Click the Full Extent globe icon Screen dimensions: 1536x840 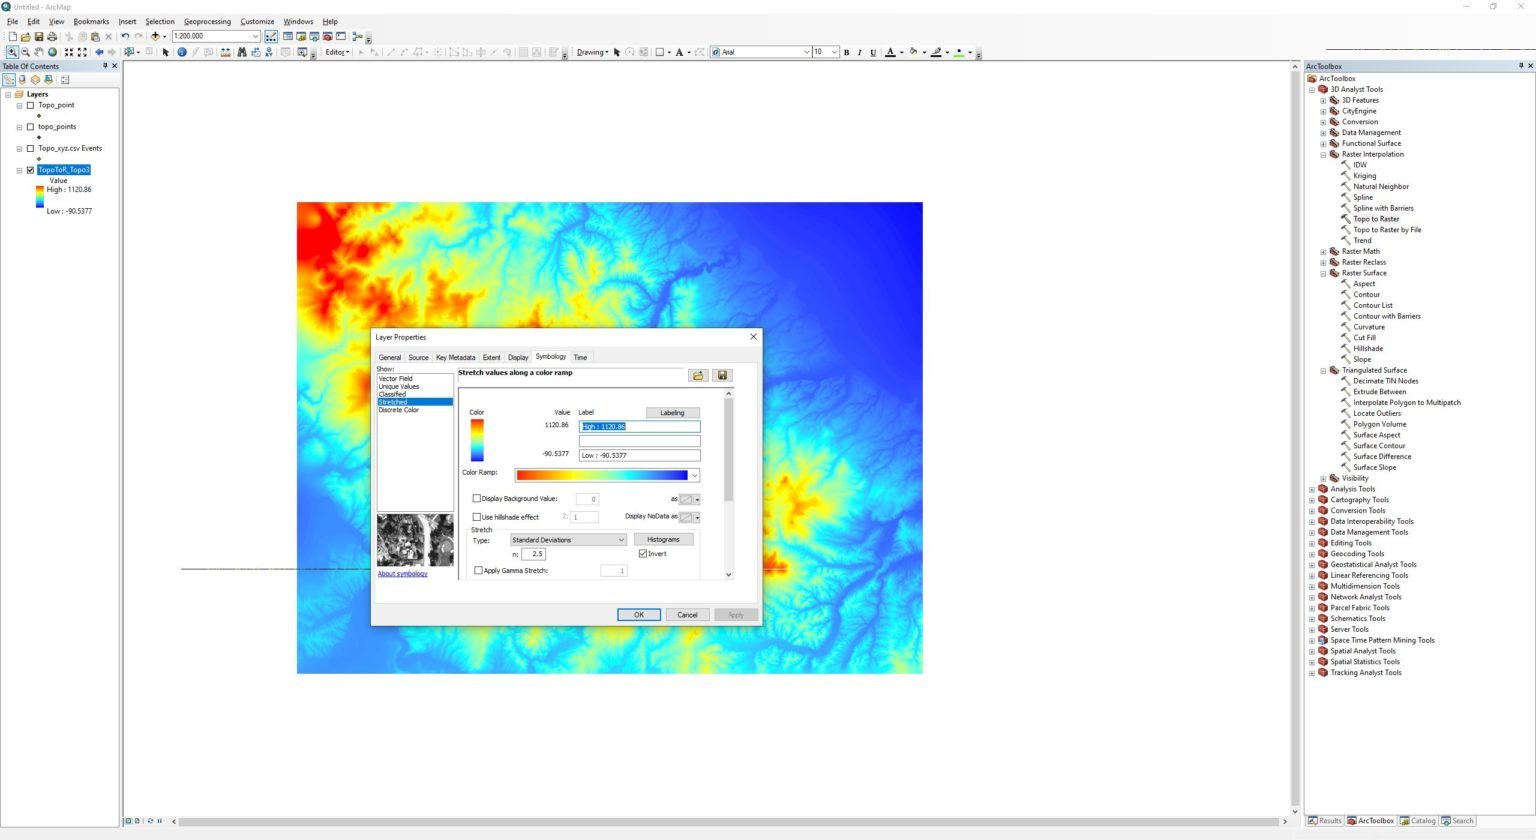tap(52, 53)
